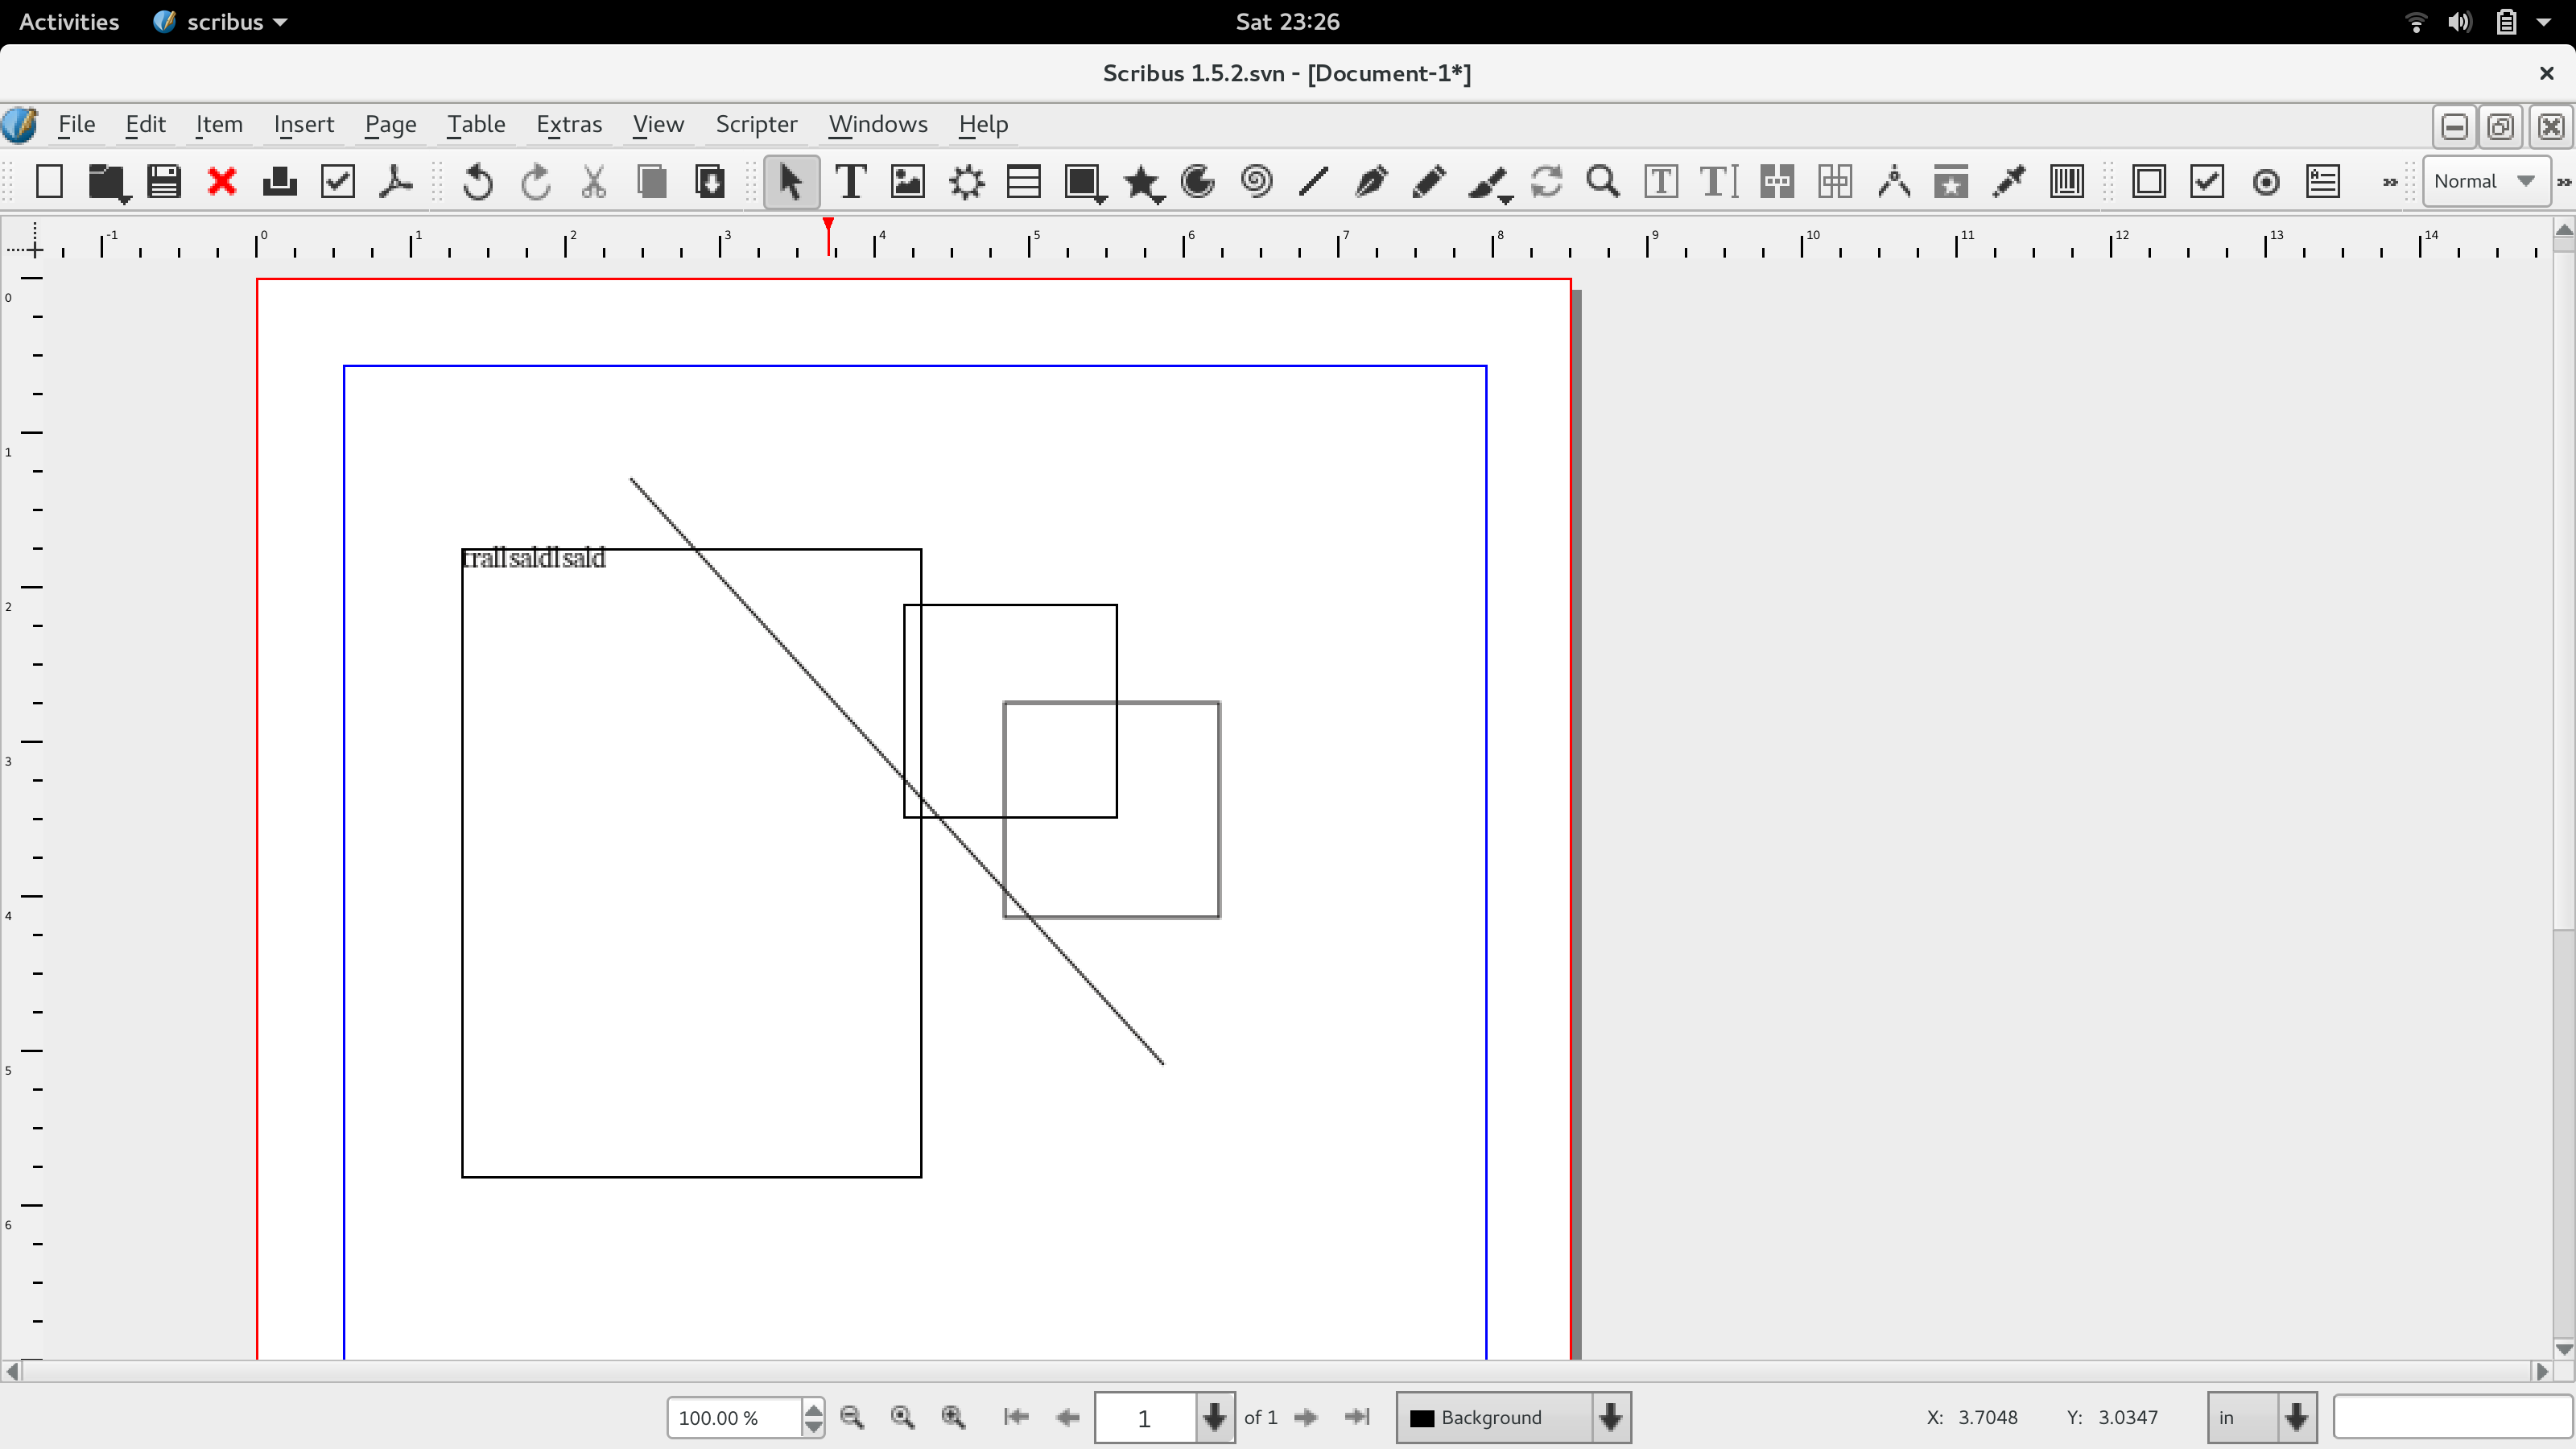Go to the last page button
Viewport: 2576px width, 1449px height.
1357,1417
